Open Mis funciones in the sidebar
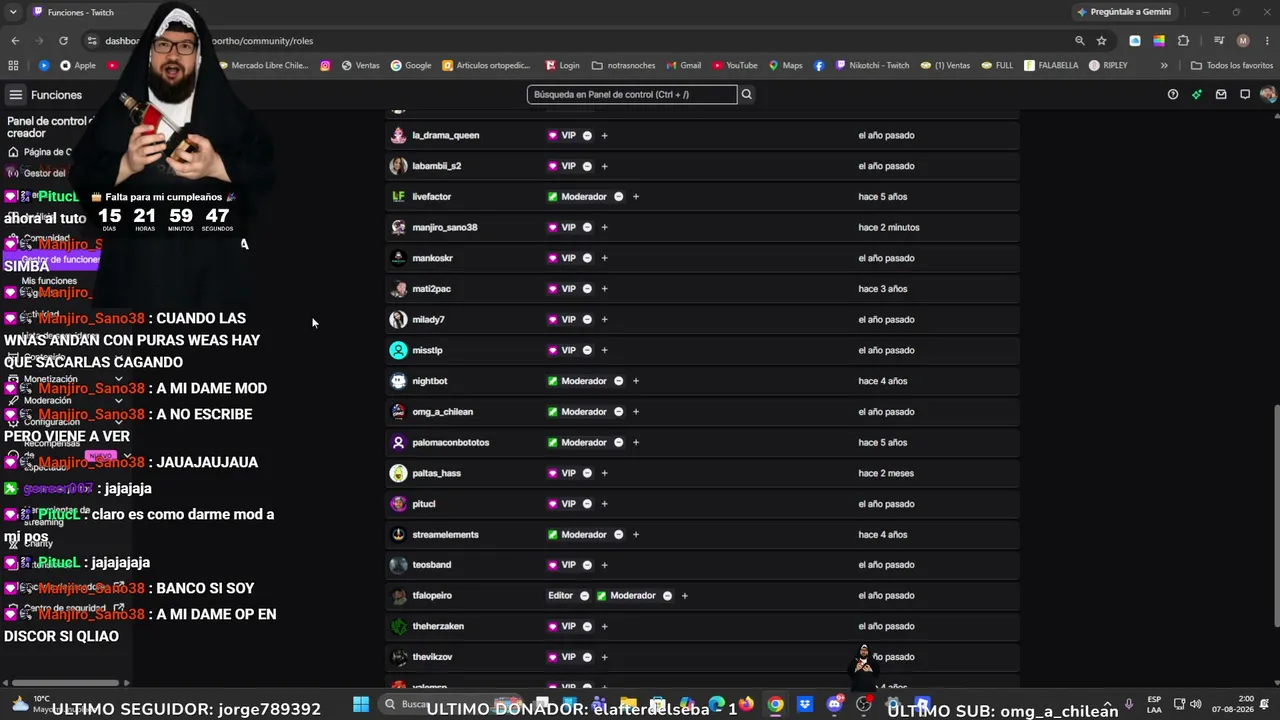 pyautogui.click(x=49, y=281)
